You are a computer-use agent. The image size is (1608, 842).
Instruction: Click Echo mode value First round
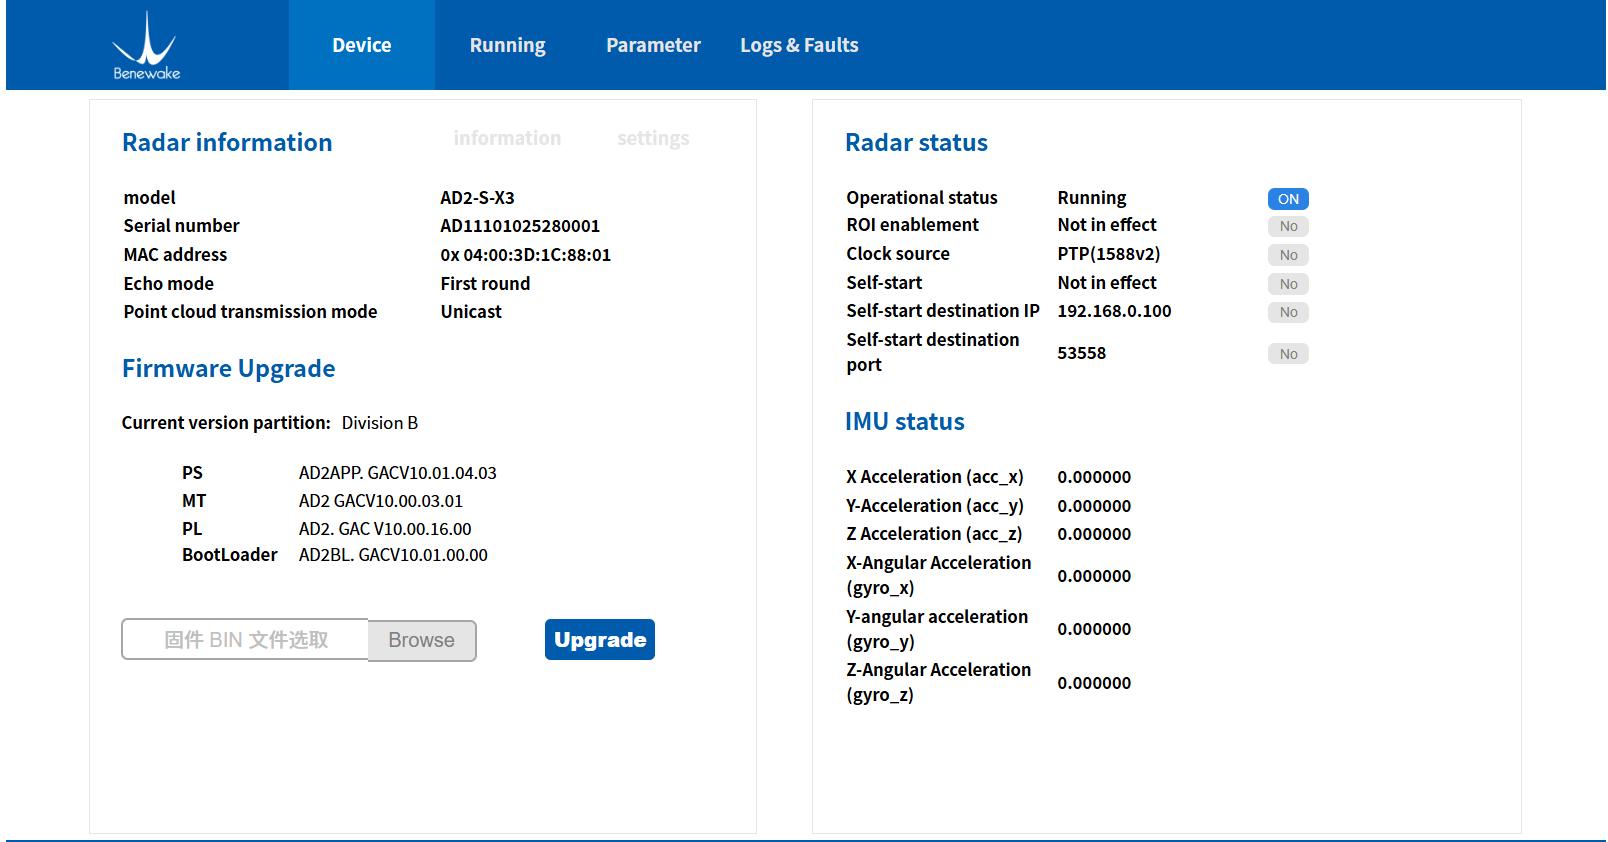click(485, 284)
